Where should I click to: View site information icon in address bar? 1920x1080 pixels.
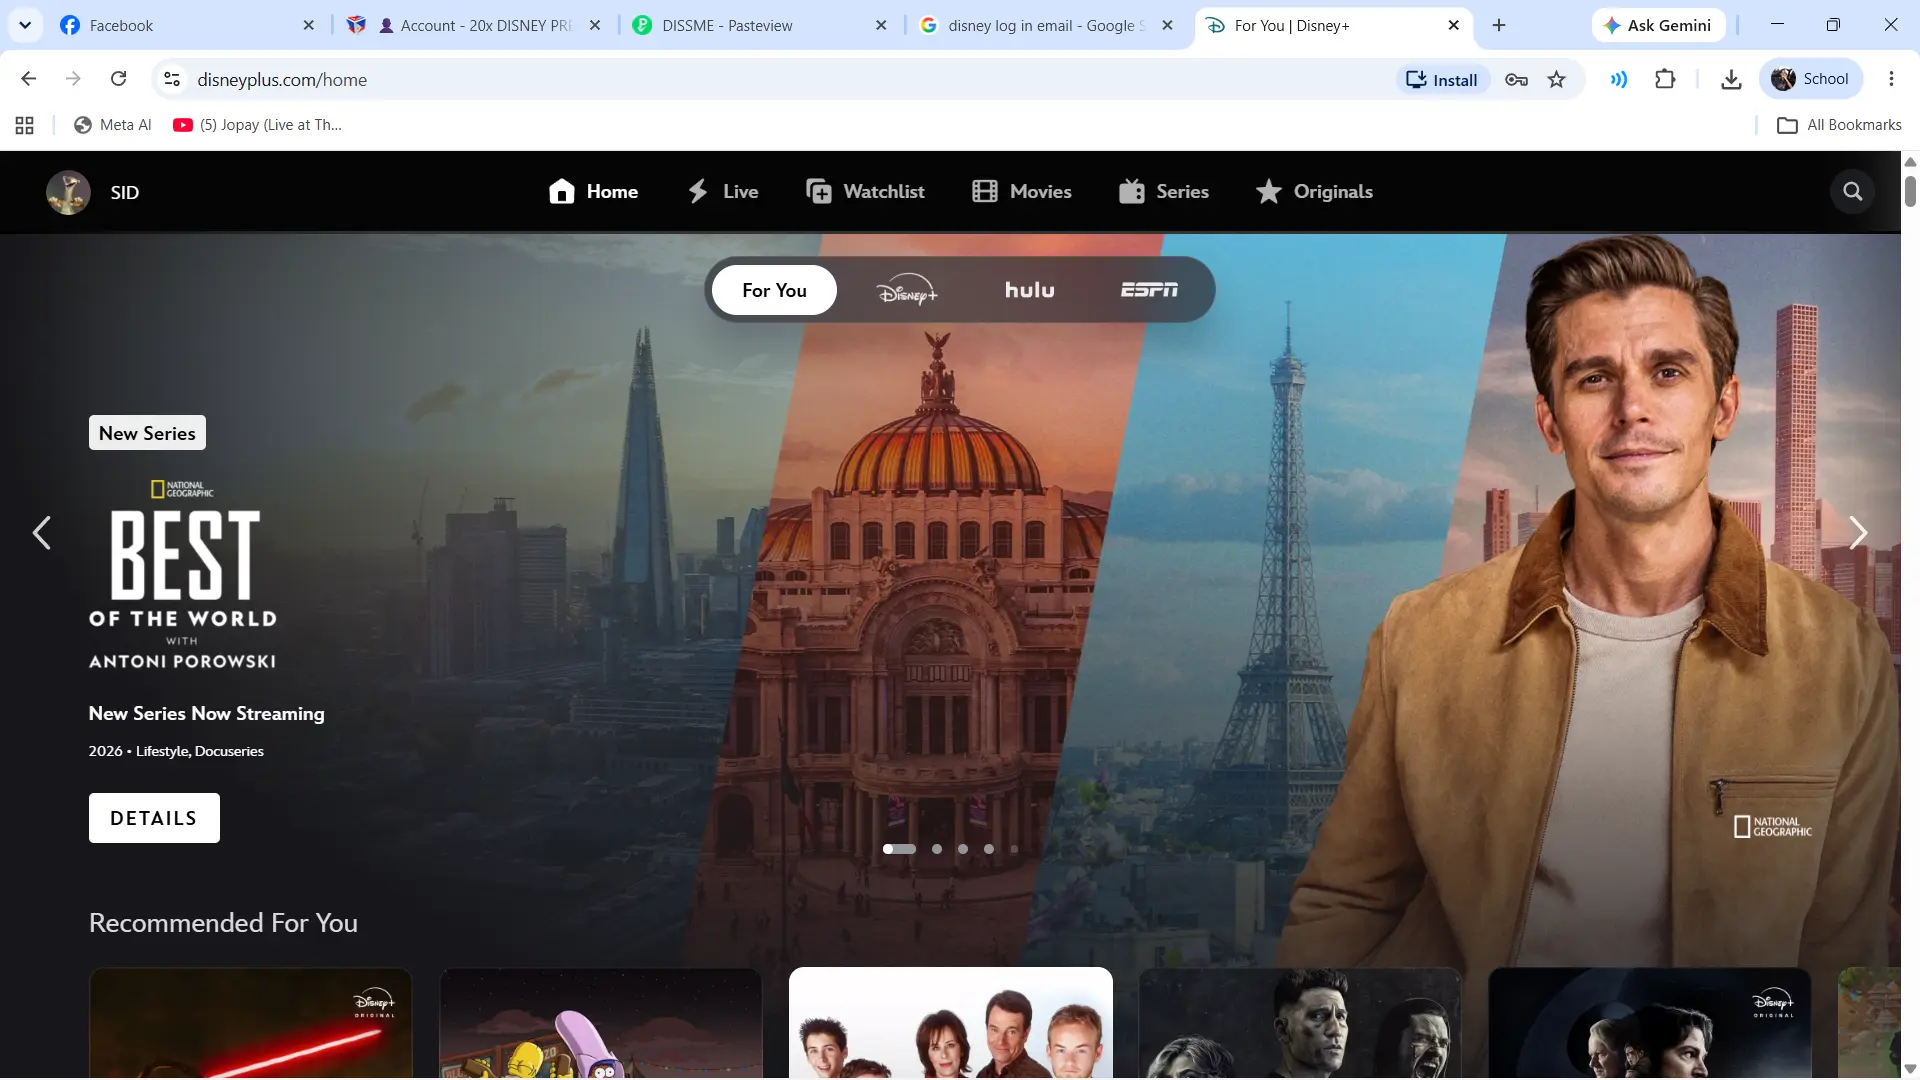coord(172,79)
